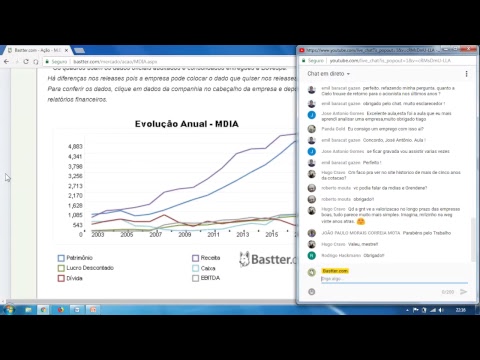Click the home icon in Bastter browser
This screenshot has height=360, width=480.
point(36,62)
